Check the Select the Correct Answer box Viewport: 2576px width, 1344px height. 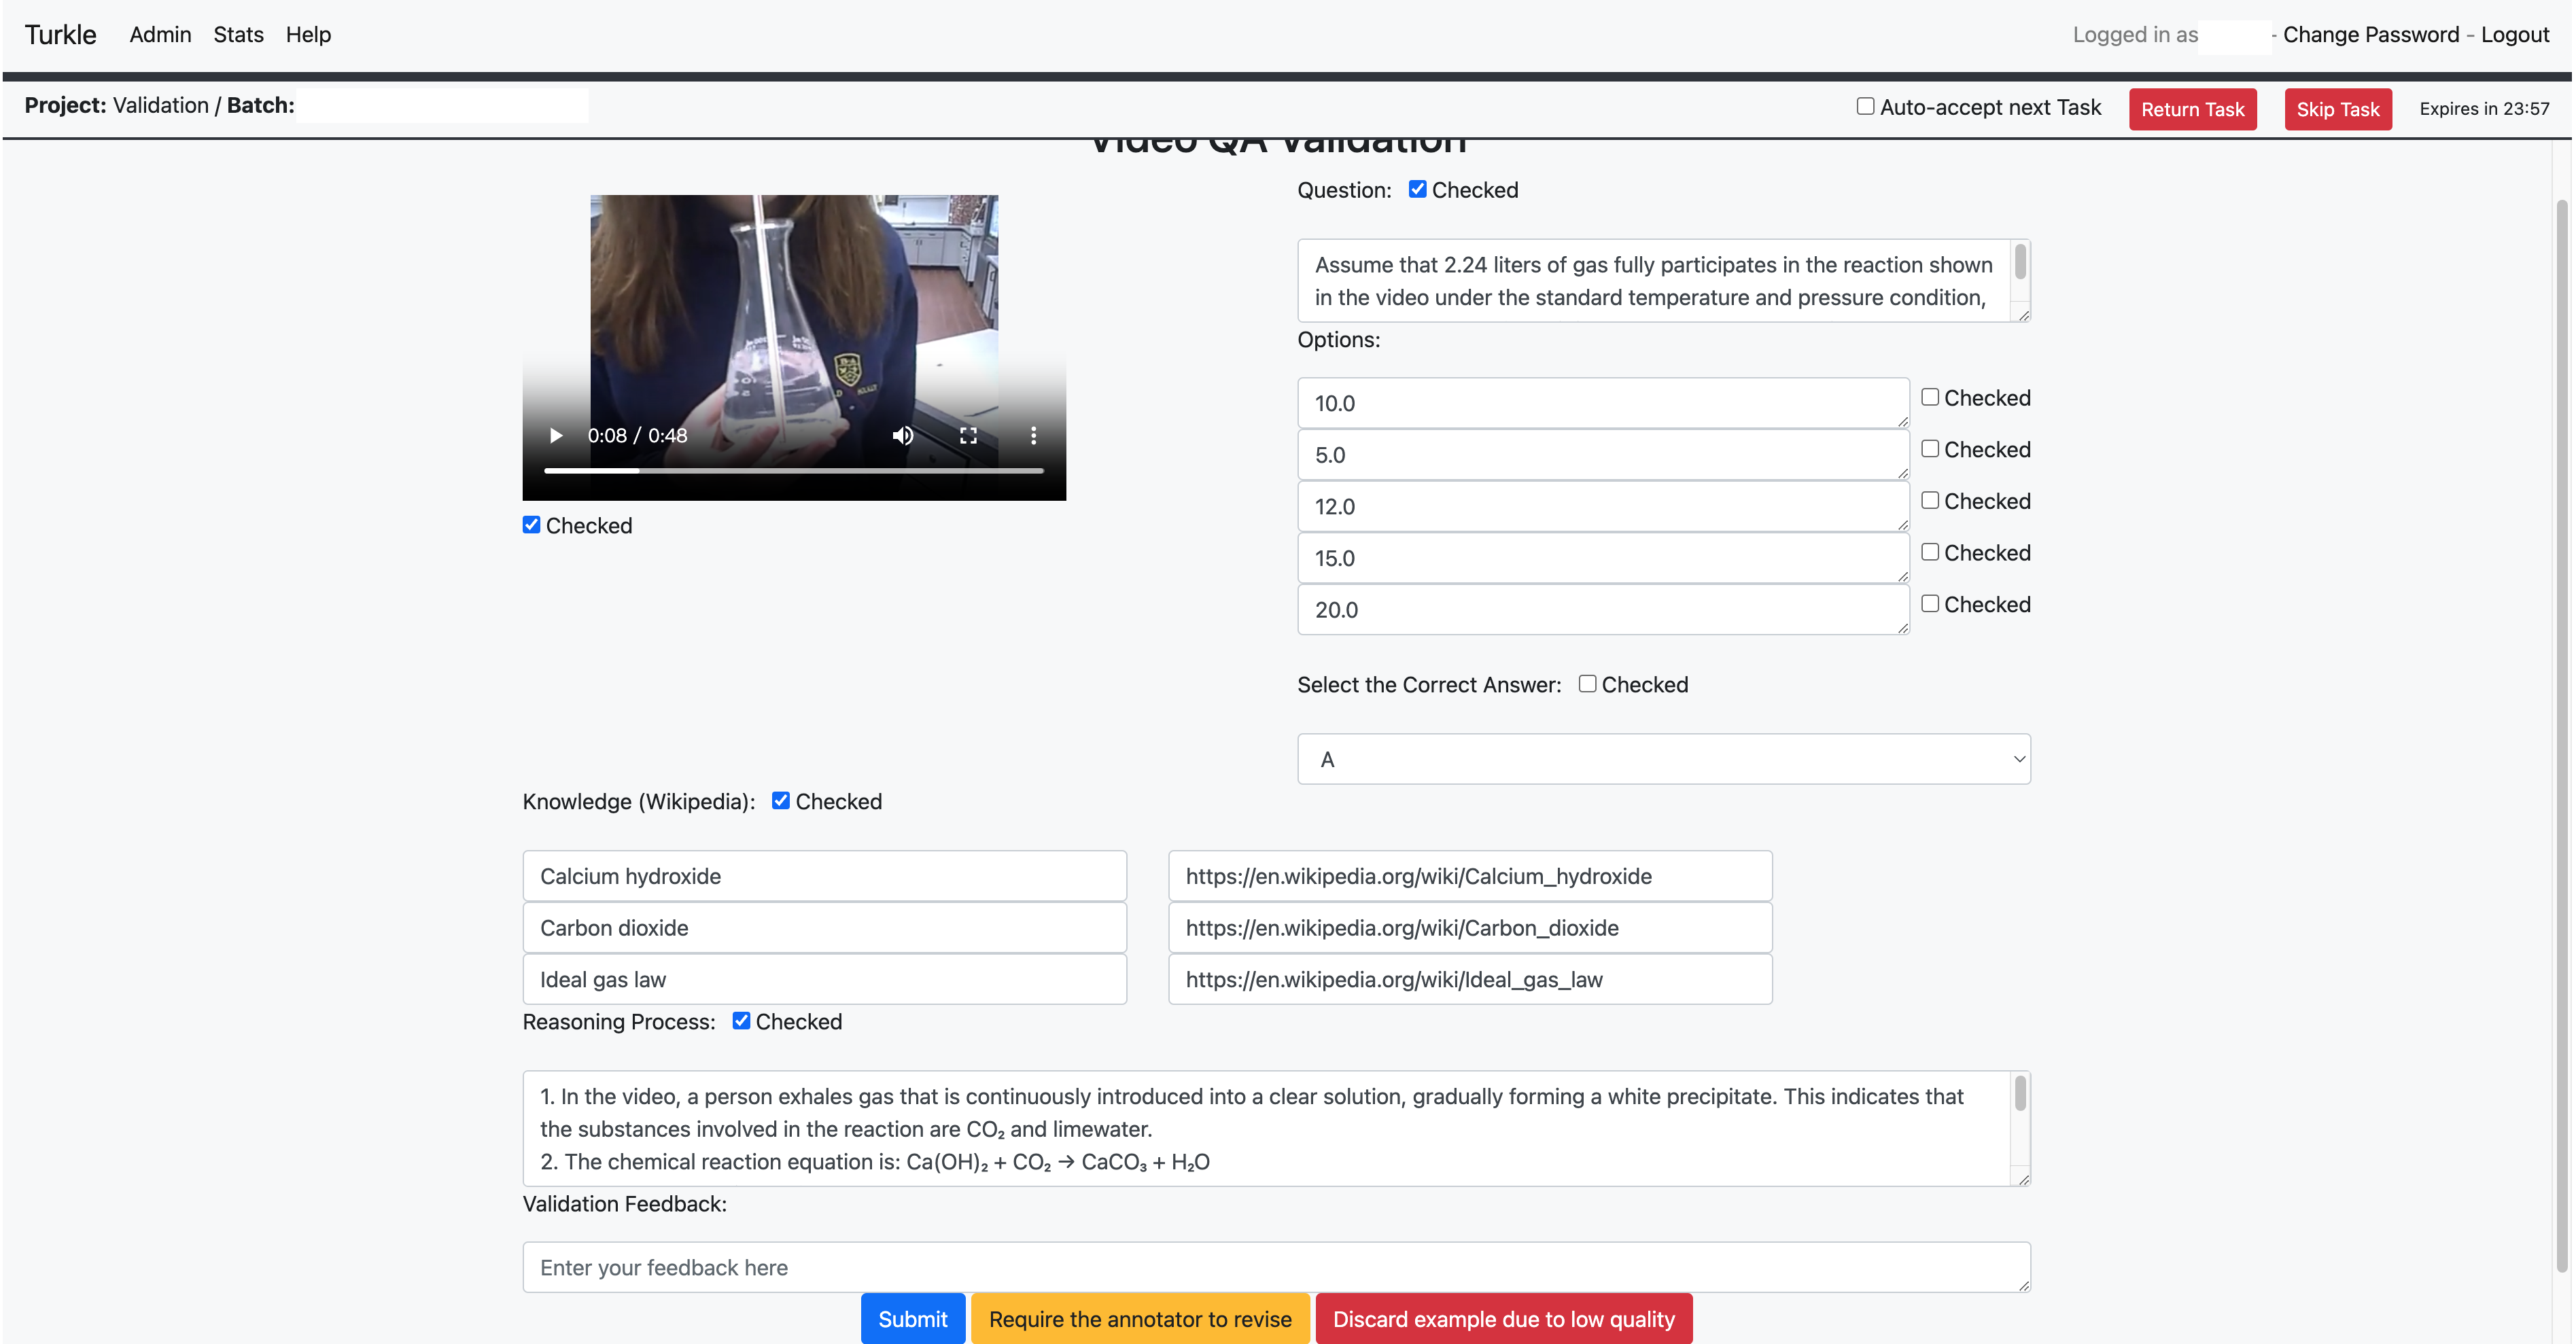tap(1587, 684)
